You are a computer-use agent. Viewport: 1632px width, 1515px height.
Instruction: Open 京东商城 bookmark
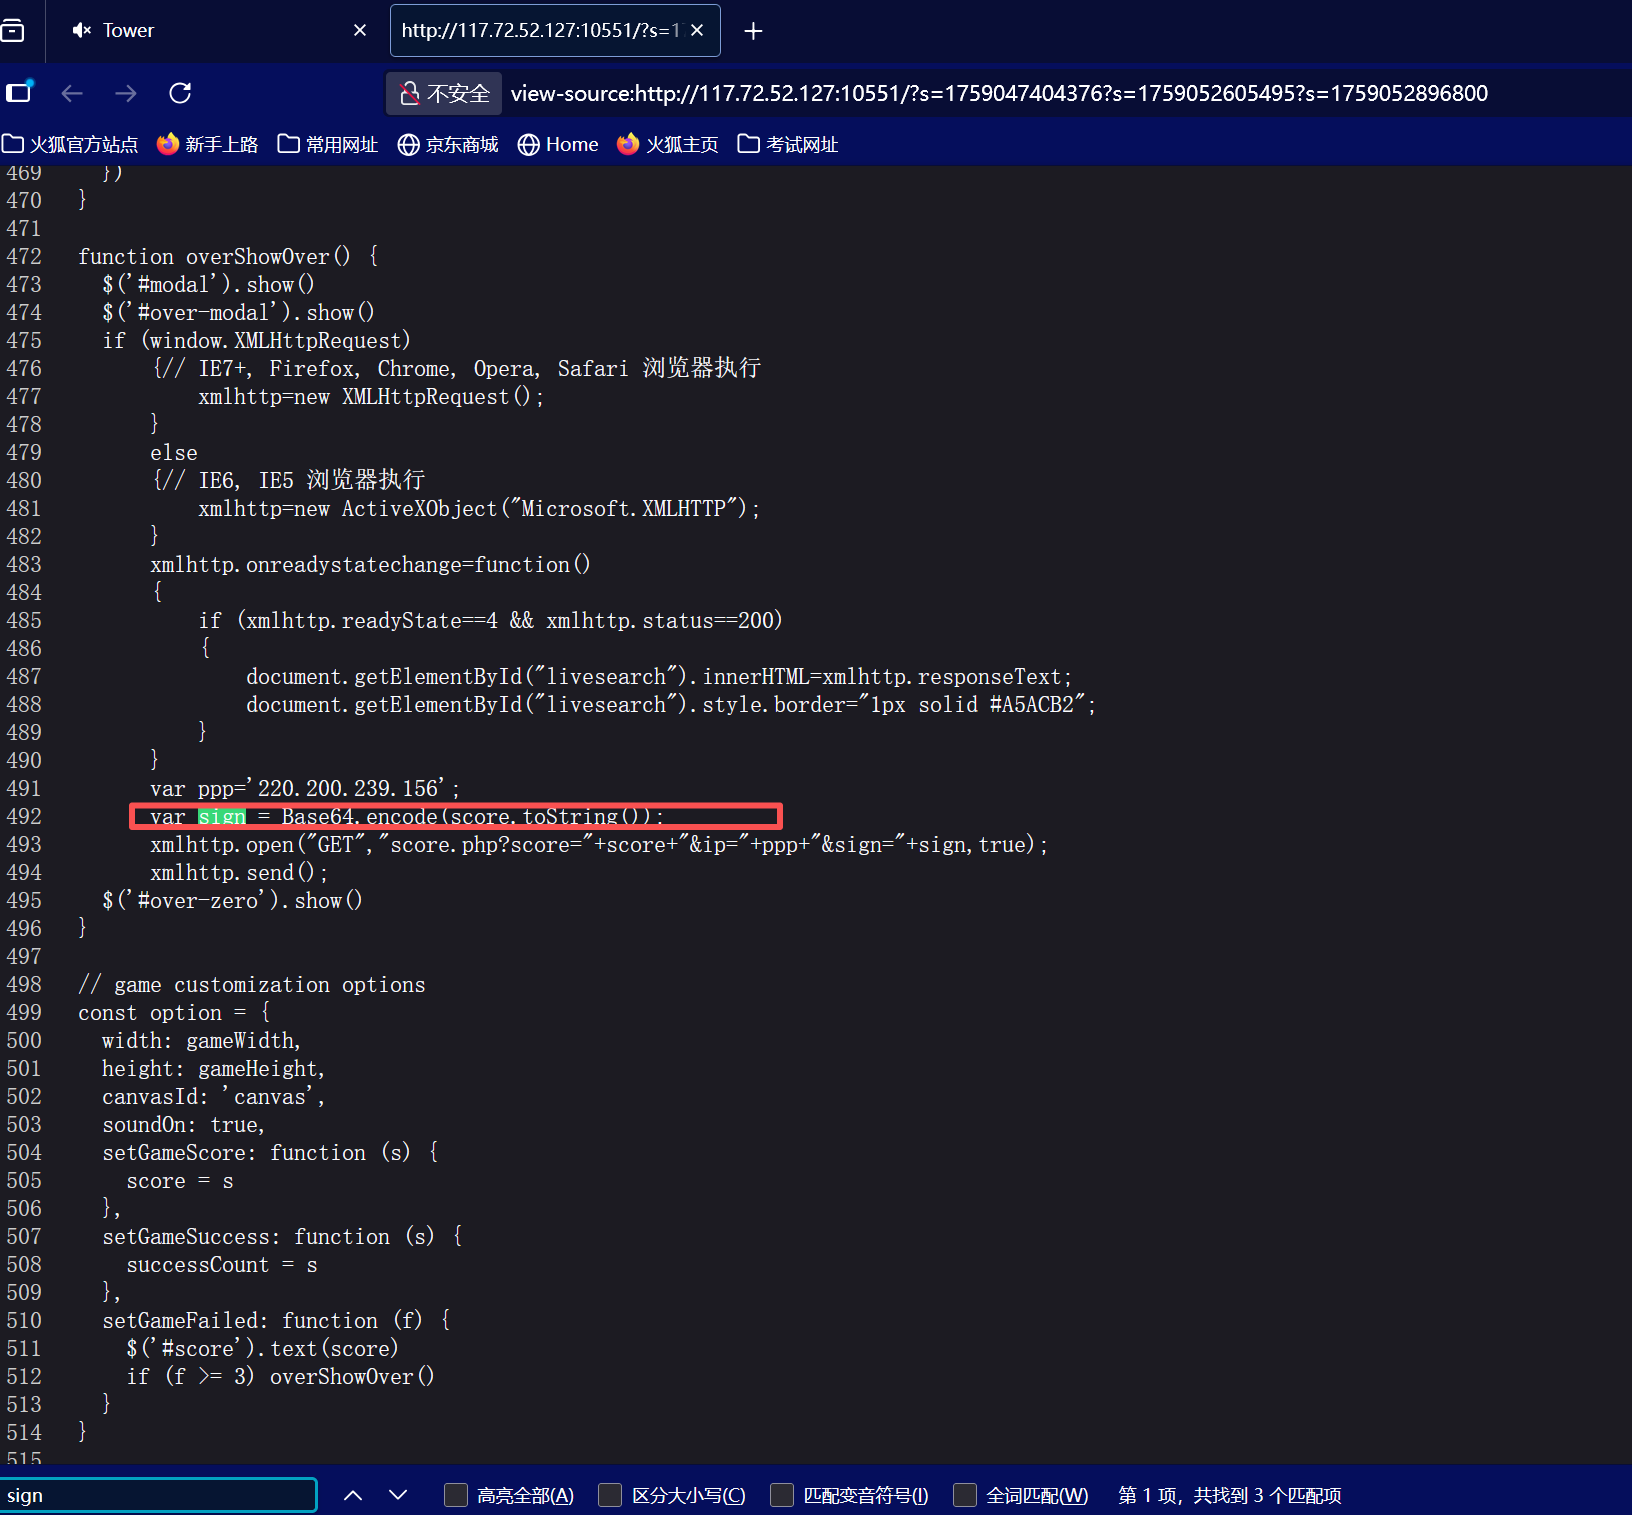[448, 144]
